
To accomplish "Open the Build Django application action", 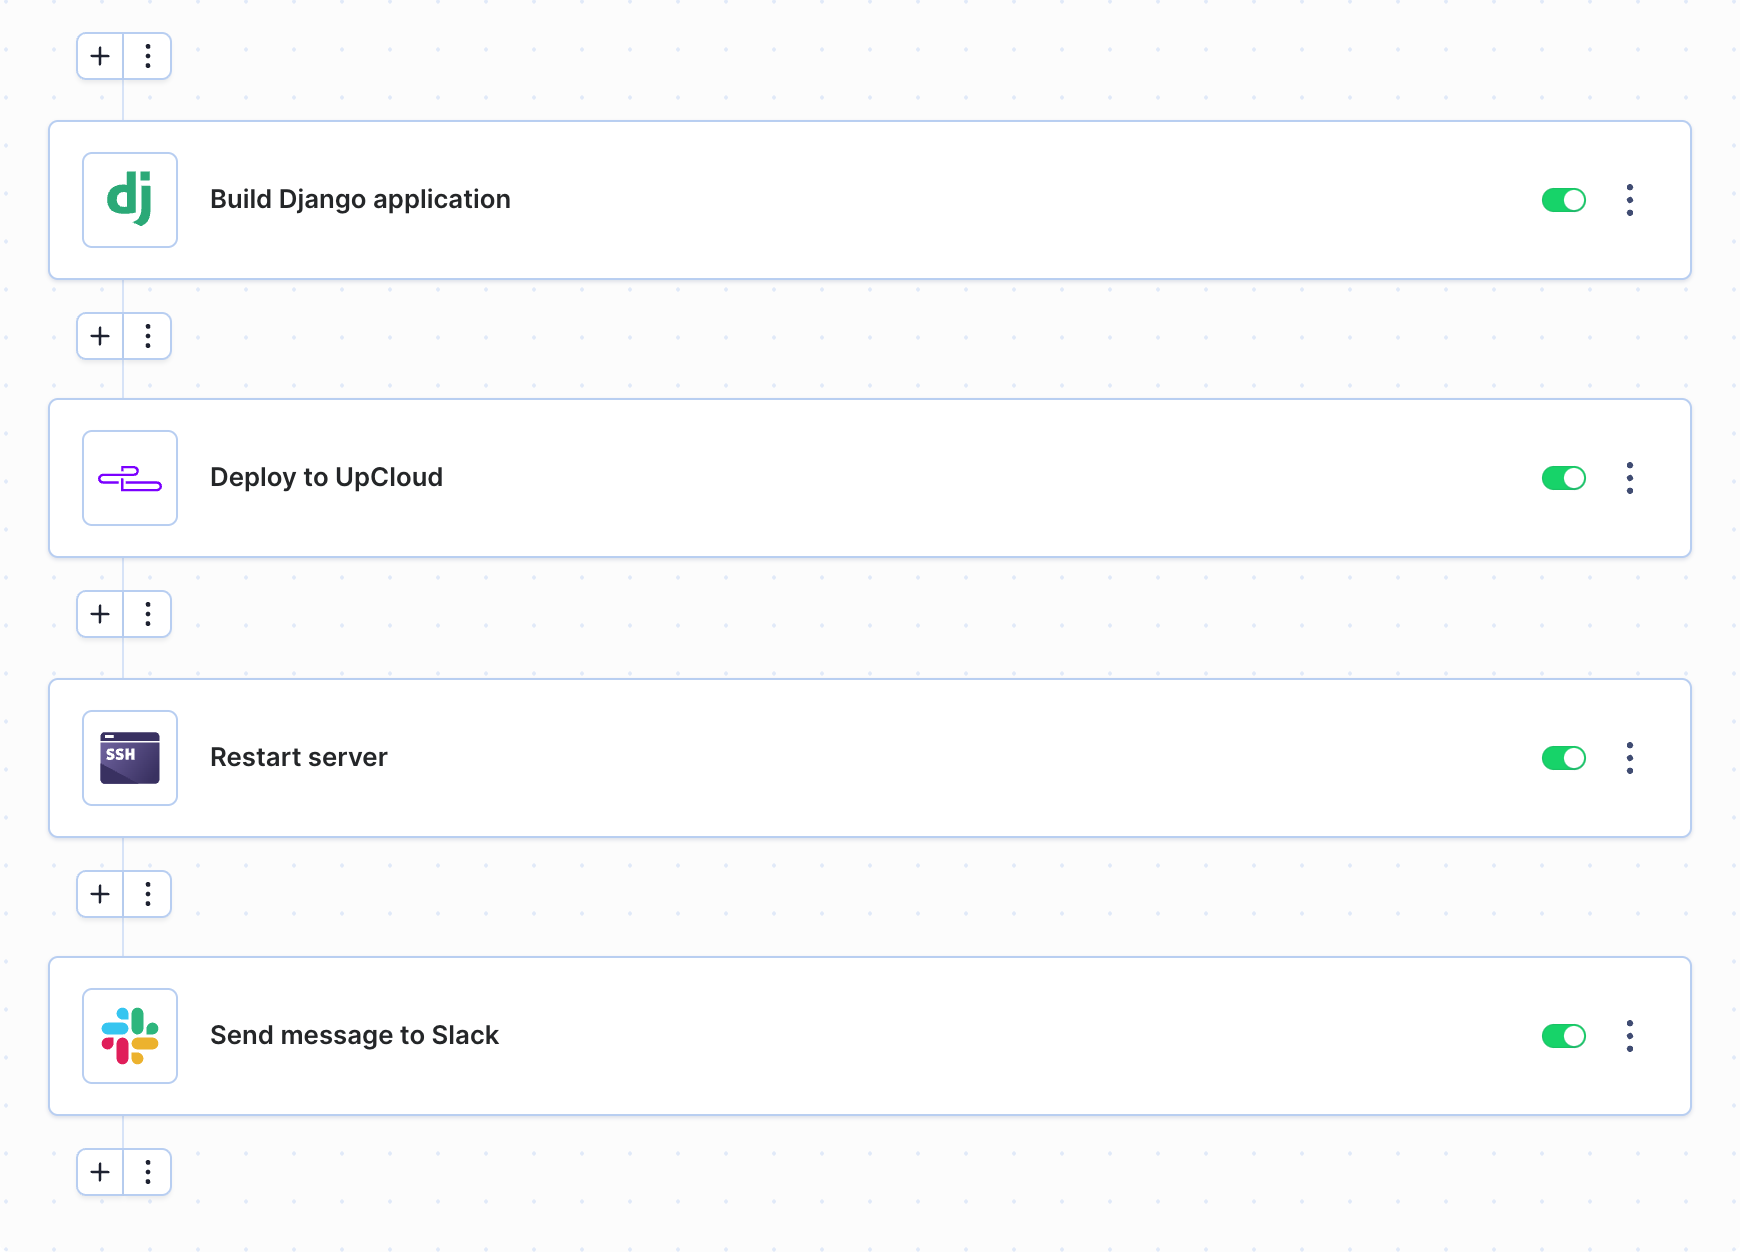I will coord(870,200).
